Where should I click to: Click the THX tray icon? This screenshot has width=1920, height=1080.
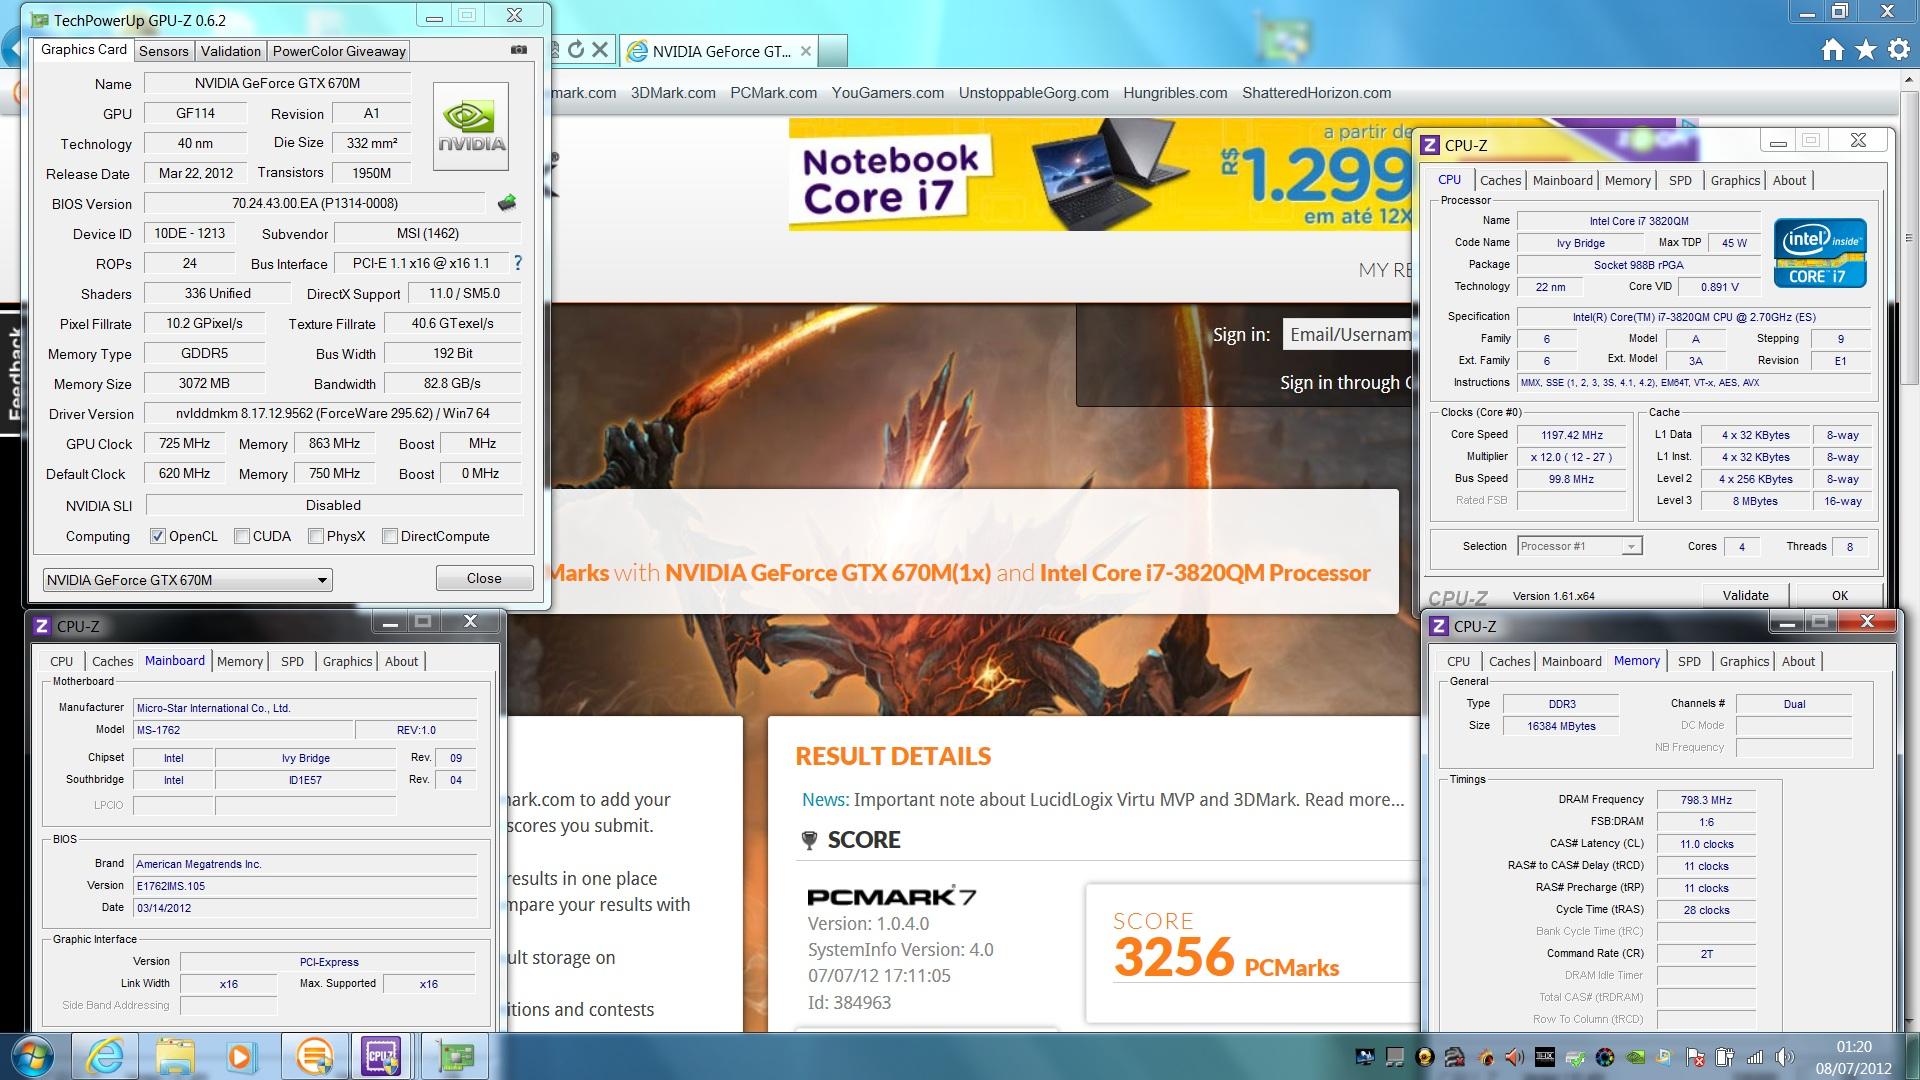pyautogui.click(x=1545, y=1057)
